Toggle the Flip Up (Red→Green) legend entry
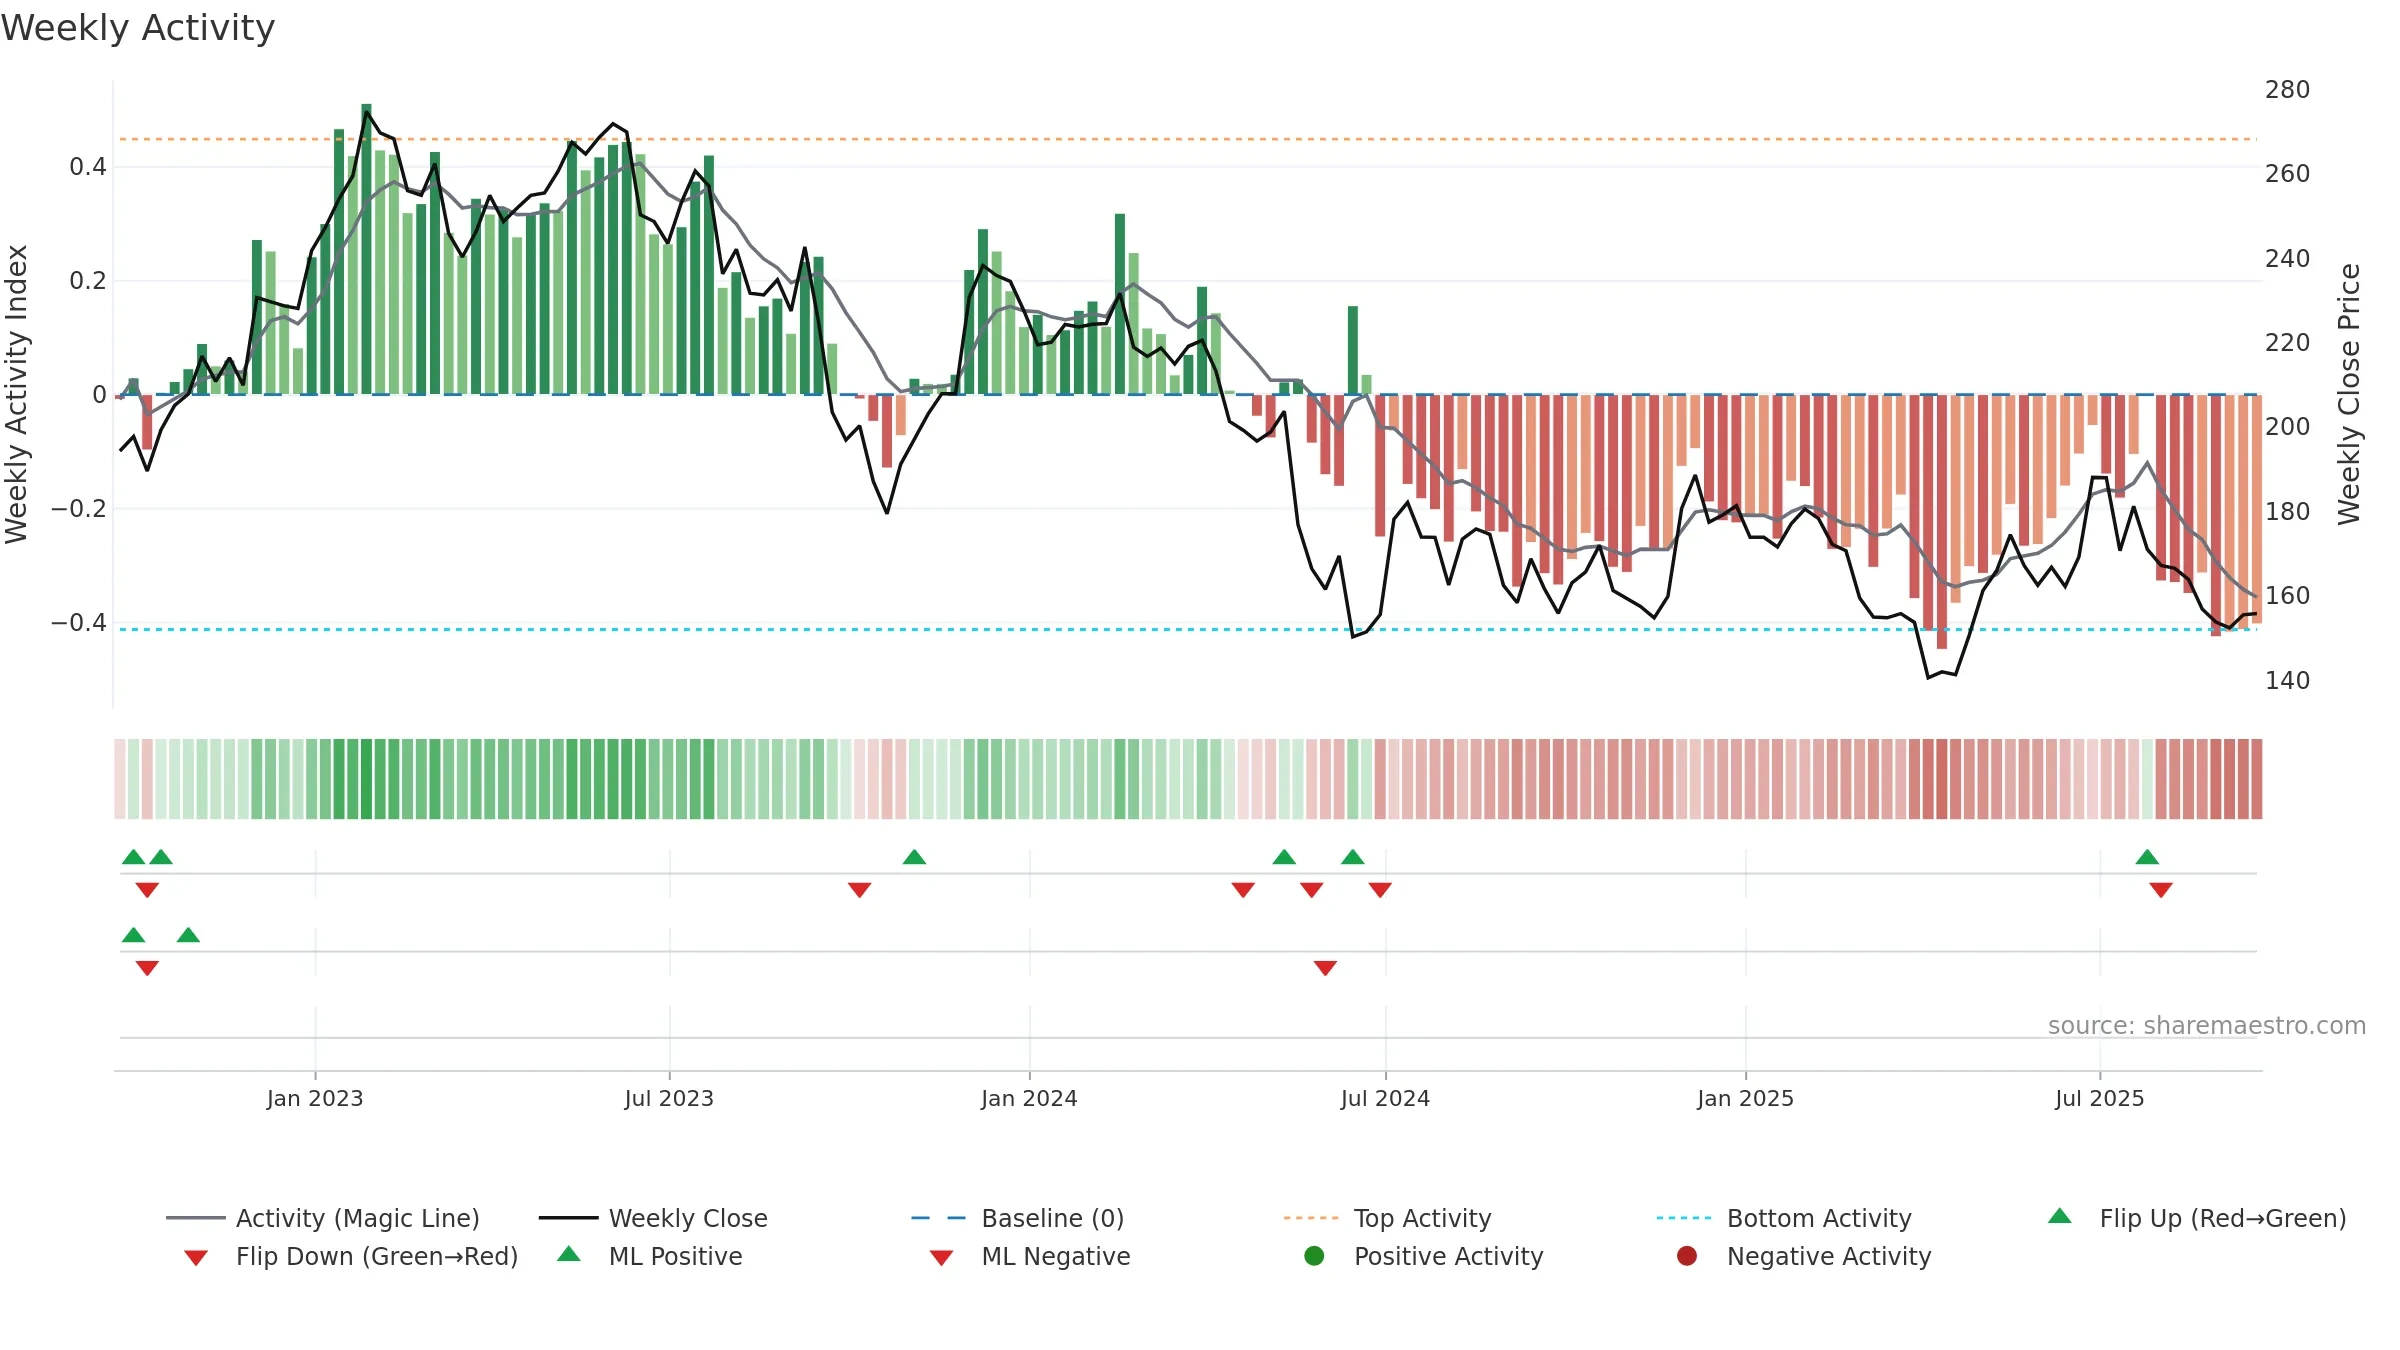The height and width of the screenshot is (1350, 2400). [2197, 1218]
